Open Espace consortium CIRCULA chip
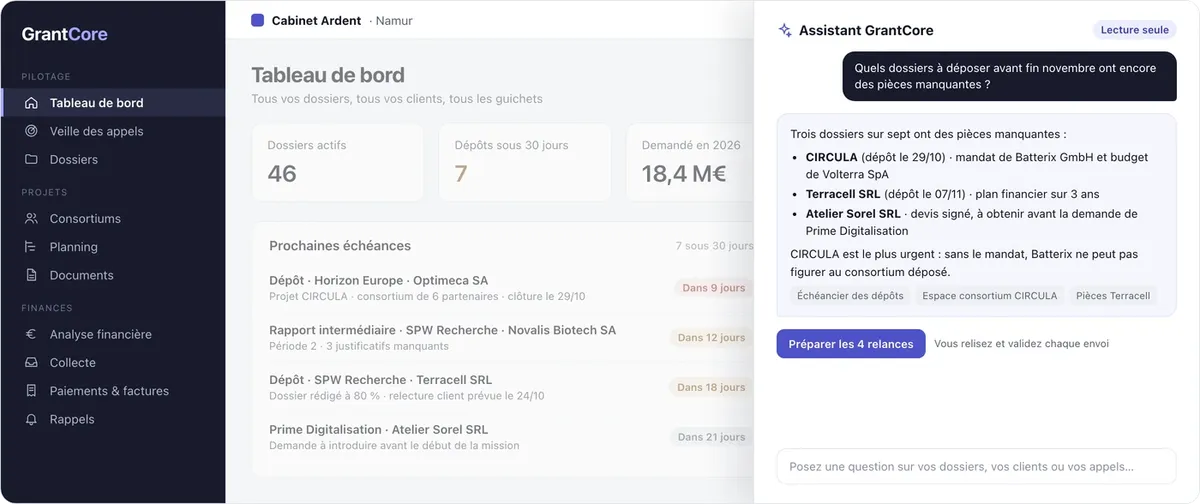 [x=989, y=296]
